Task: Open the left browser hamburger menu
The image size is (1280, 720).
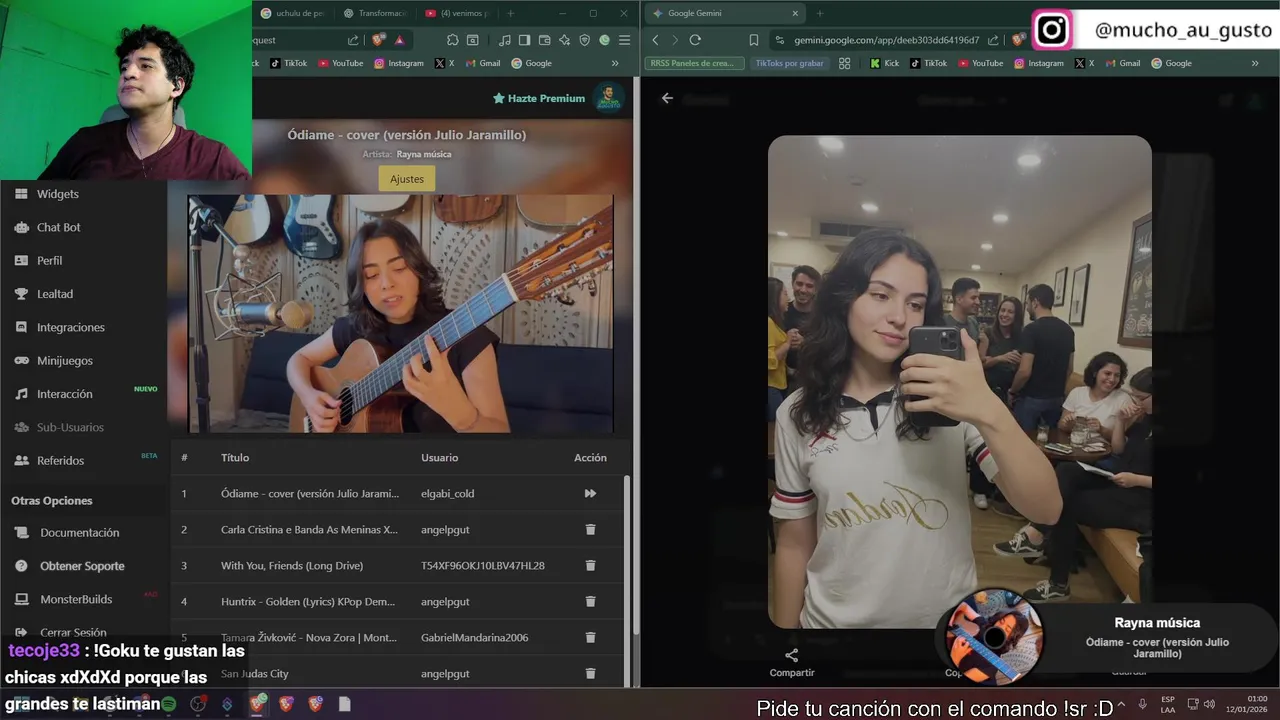Action: pyautogui.click(x=625, y=40)
